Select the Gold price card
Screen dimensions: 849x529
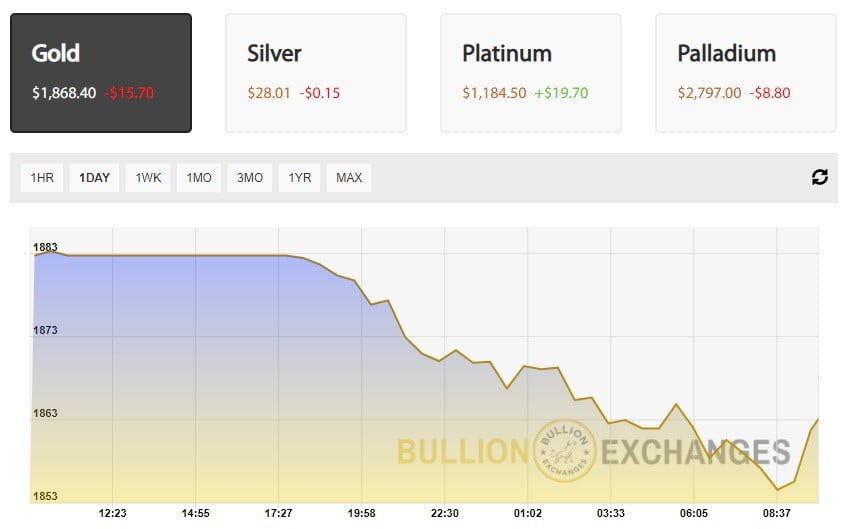pyautogui.click(x=101, y=72)
